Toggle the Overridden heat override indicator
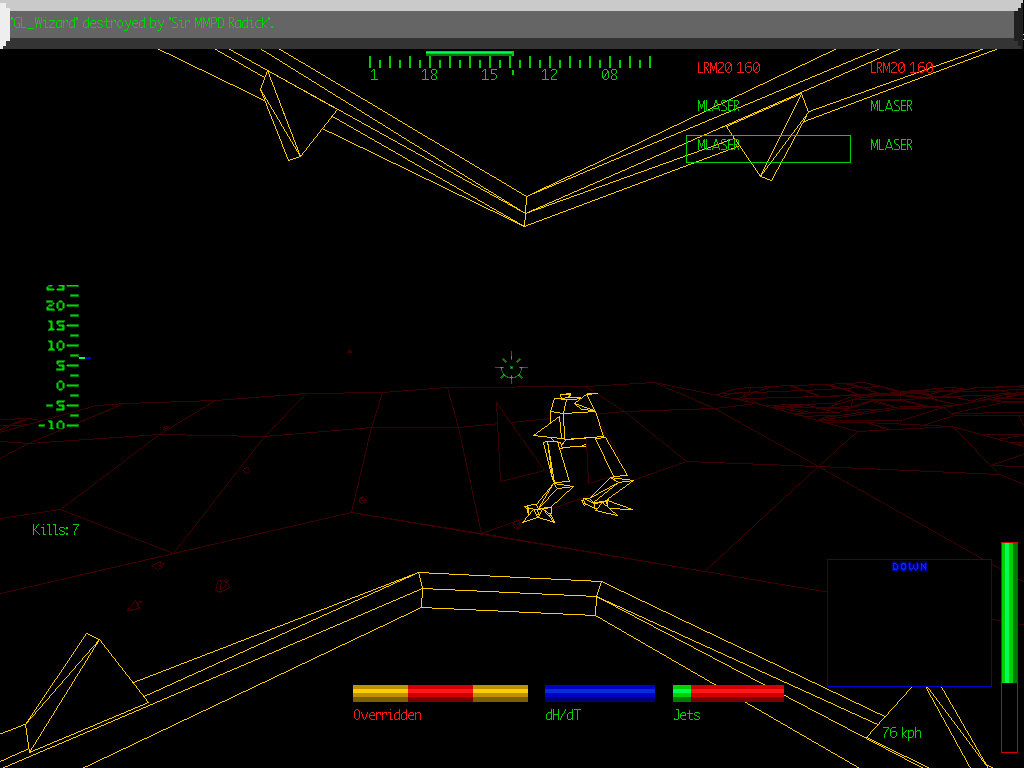 (440, 691)
